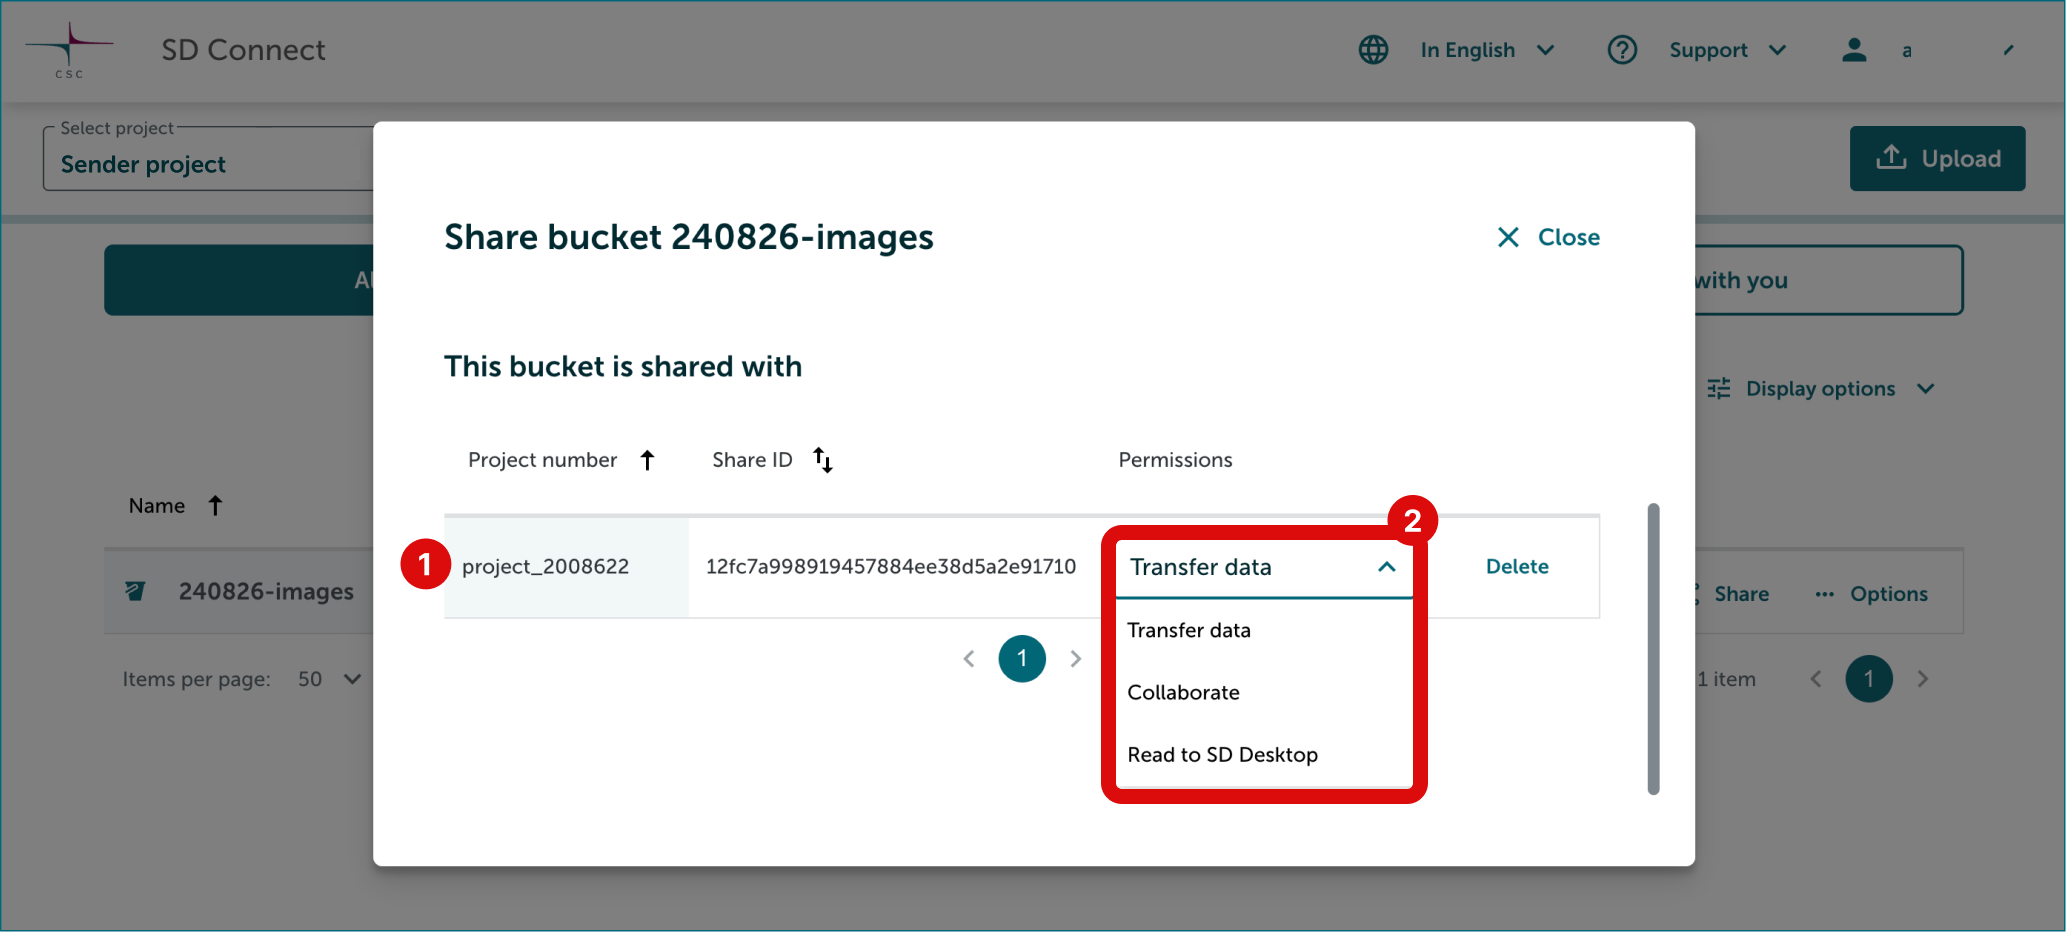Image resolution: width=2066 pixels, height=932 pixels.
Task: Select Read to SD Desktop option
Action: click(1264, 754)
